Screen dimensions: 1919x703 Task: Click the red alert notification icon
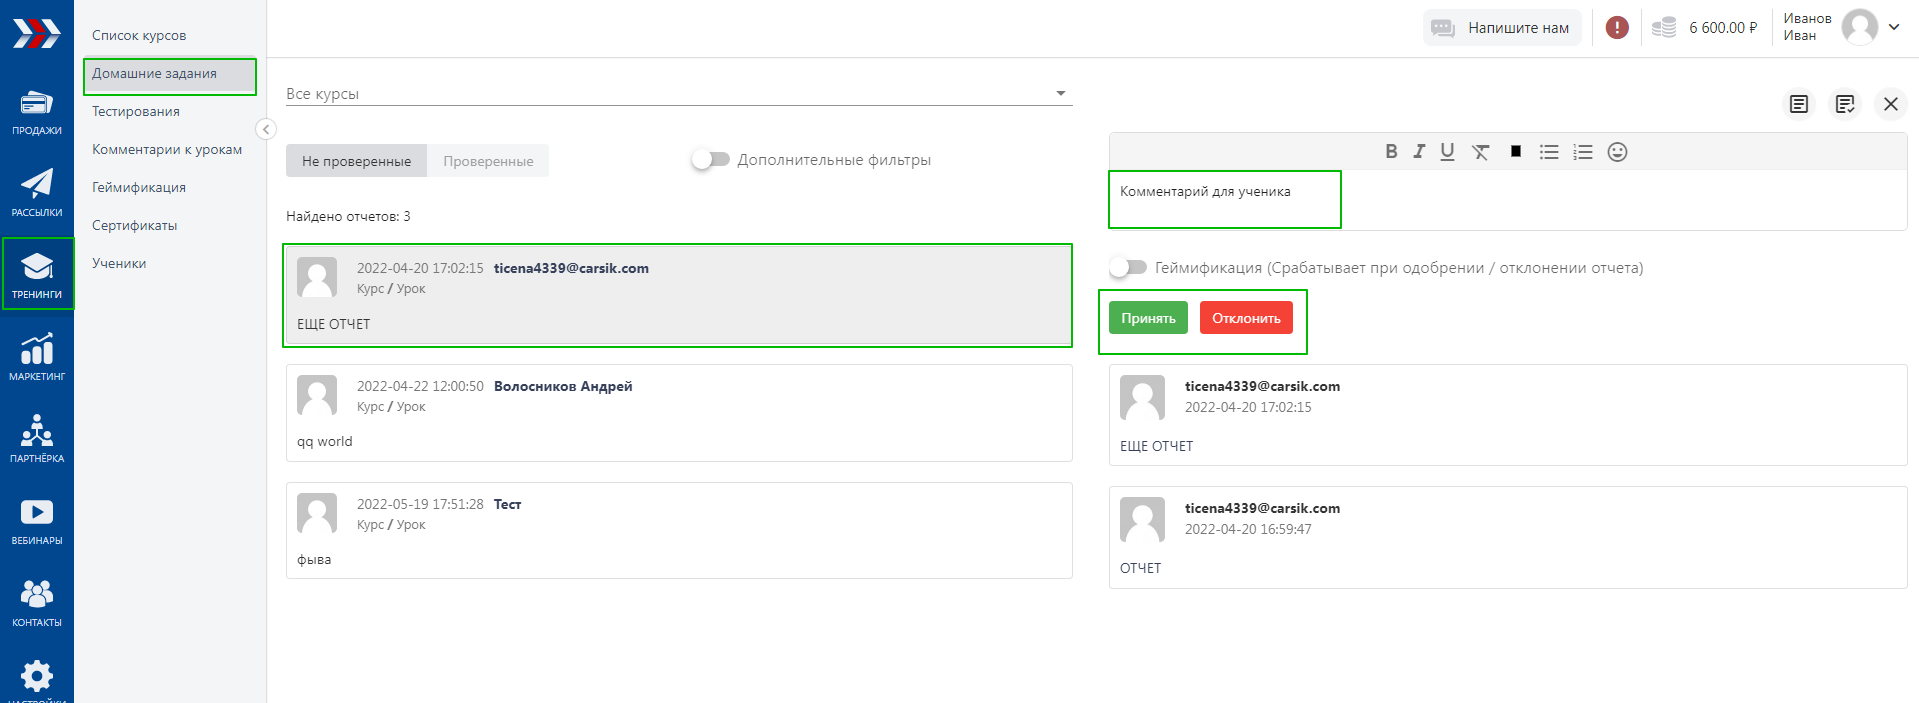1617,28
